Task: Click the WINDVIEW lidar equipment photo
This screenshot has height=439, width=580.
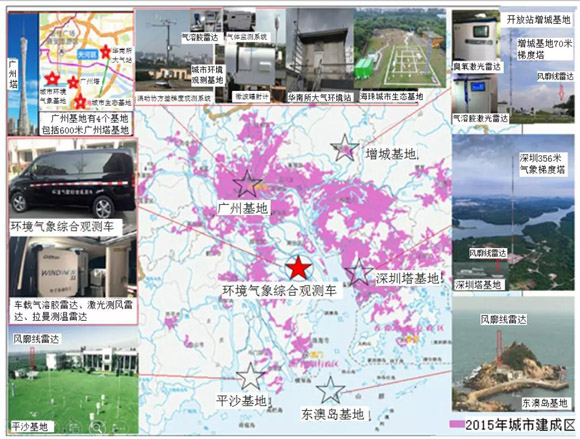Action: click(72, 267)
